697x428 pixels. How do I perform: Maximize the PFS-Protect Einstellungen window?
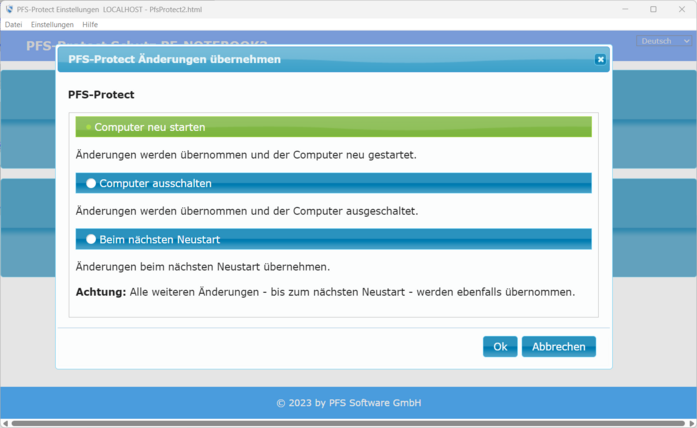652,9
